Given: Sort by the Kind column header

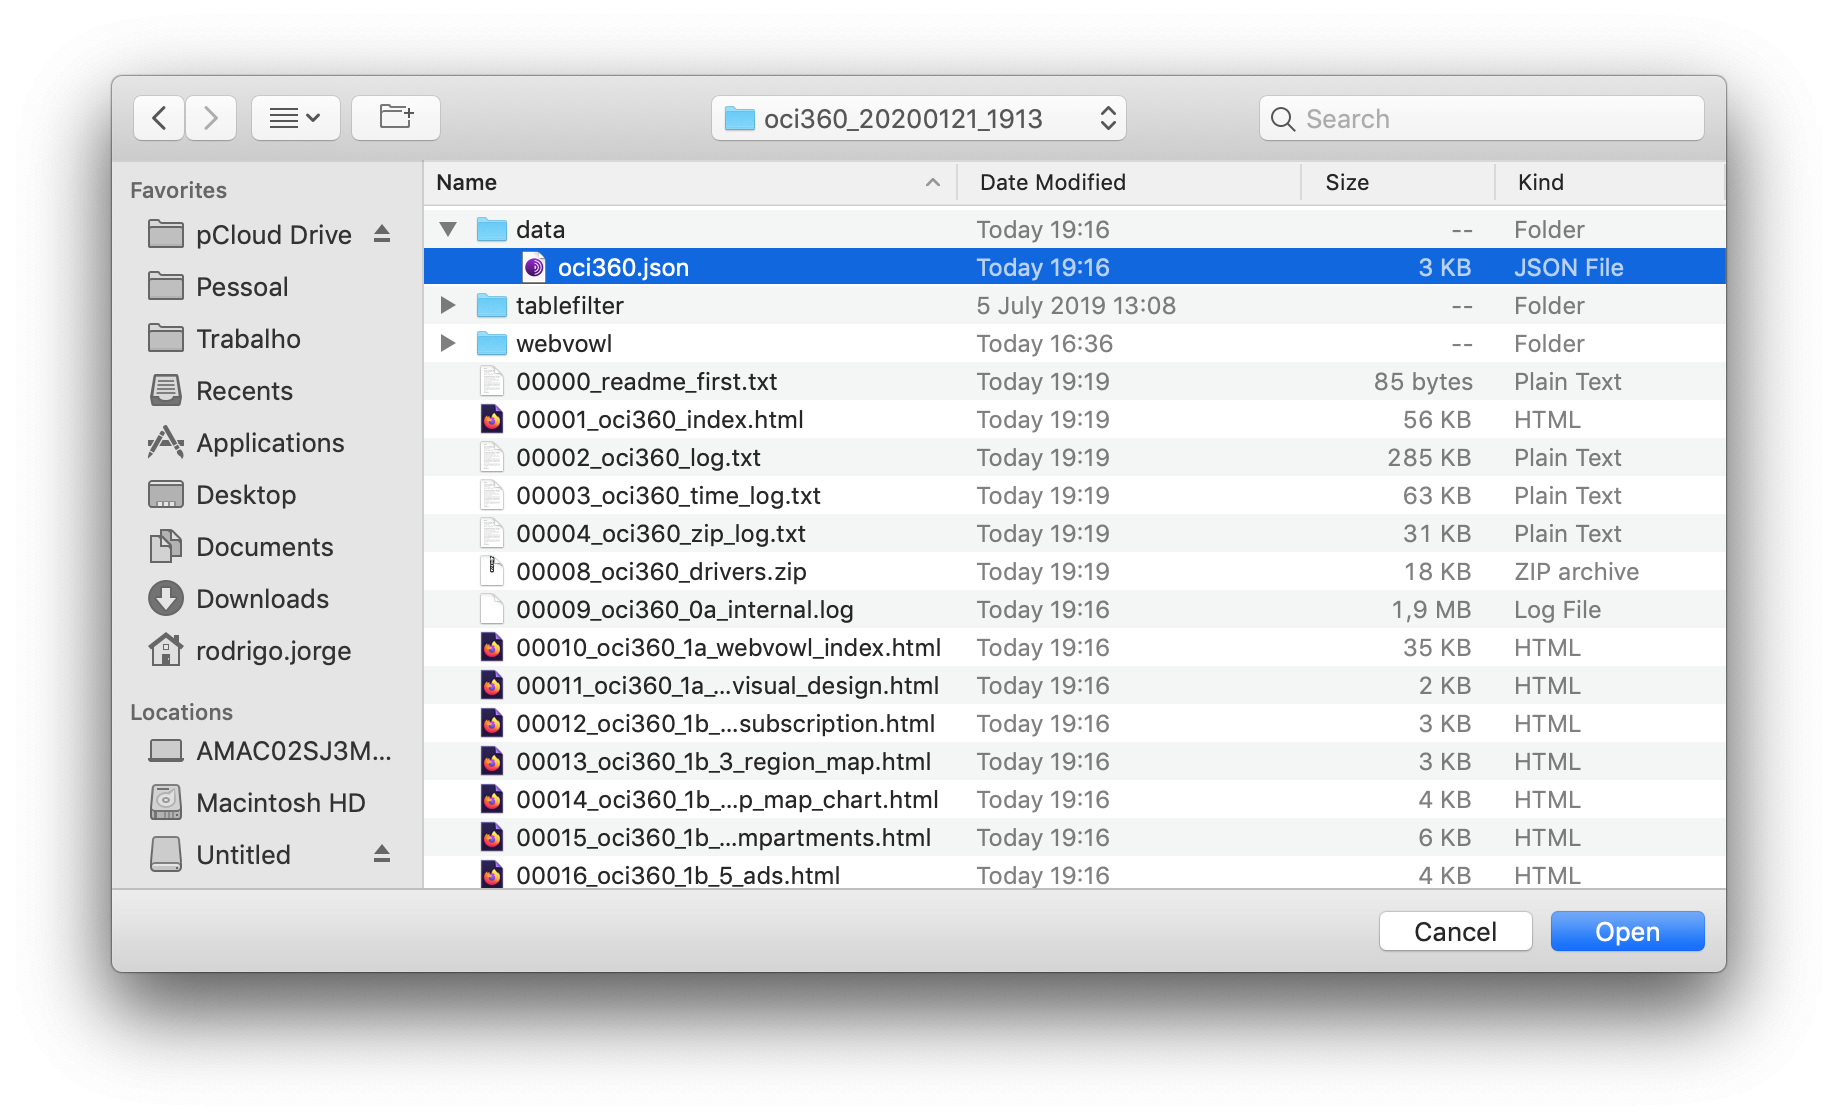Looking at the screenshot, I should coord(1609,182).
